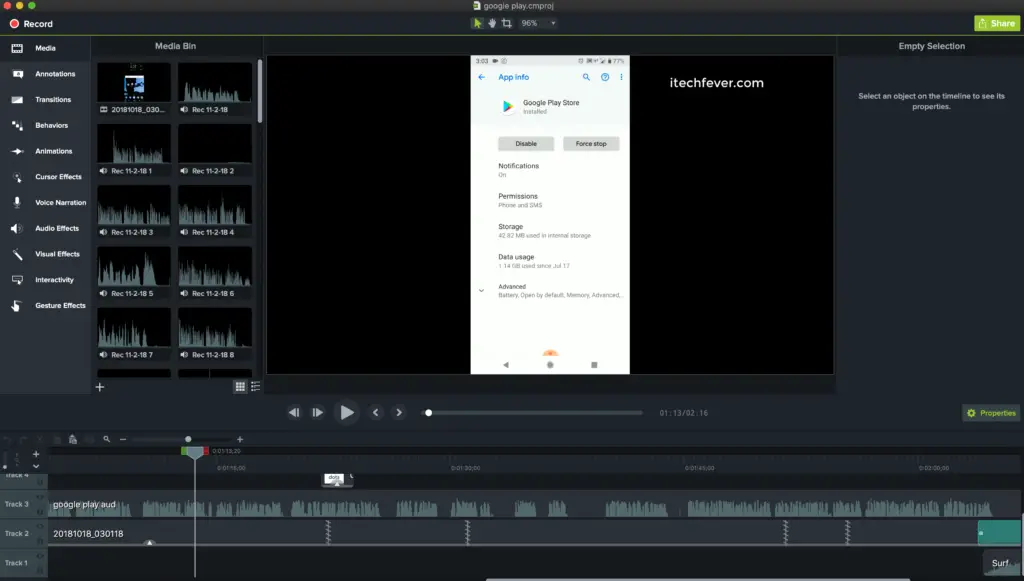Open the 96% canvas zoom dropdown
This screenshot has height=581, width=1024.
(539, 23)
